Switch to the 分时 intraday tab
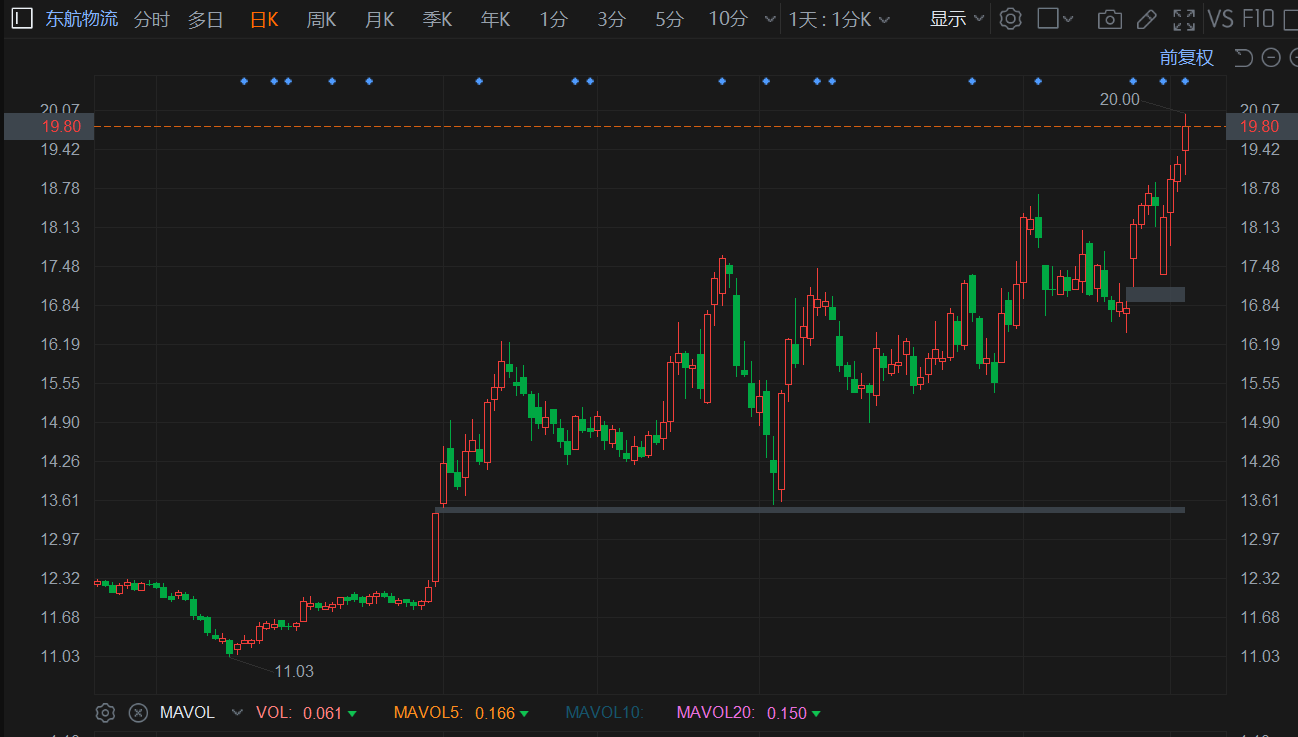 [151, 19]
